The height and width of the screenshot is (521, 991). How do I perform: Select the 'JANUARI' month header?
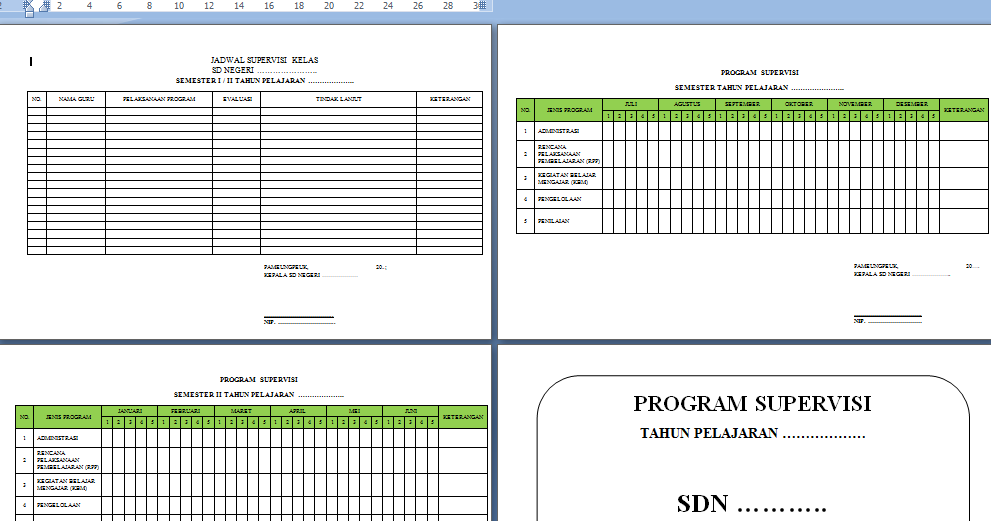coord(130,411)
